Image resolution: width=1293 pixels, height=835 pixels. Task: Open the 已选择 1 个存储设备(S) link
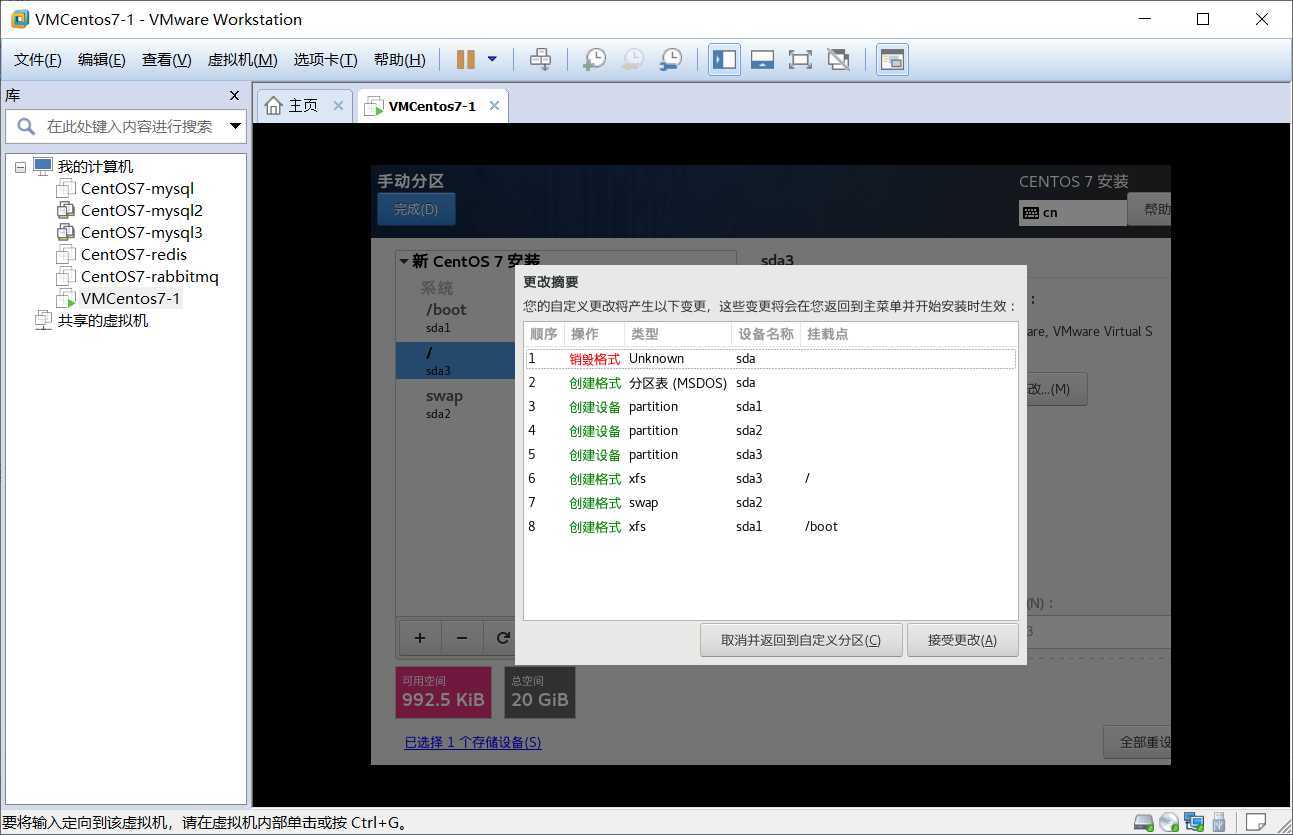coord(473,743)
